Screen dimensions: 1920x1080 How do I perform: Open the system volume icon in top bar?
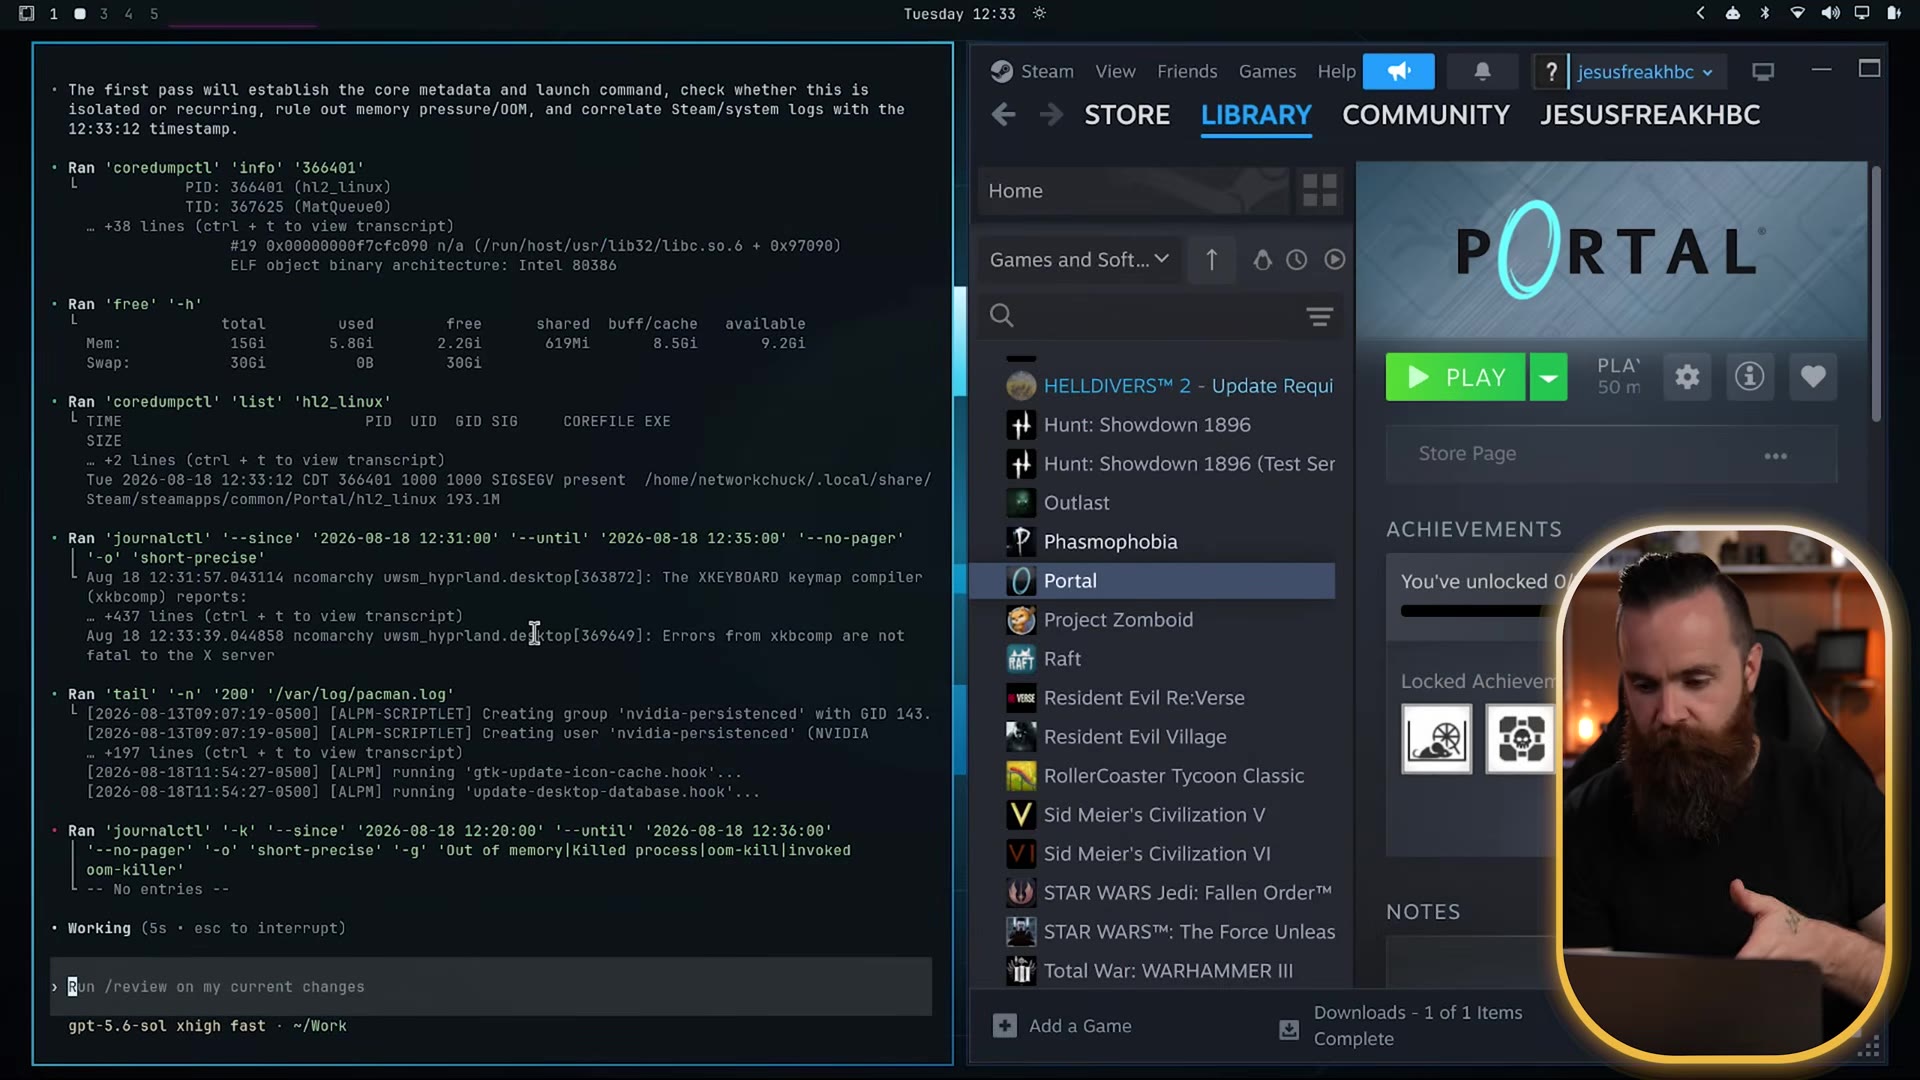point(1830,13)
